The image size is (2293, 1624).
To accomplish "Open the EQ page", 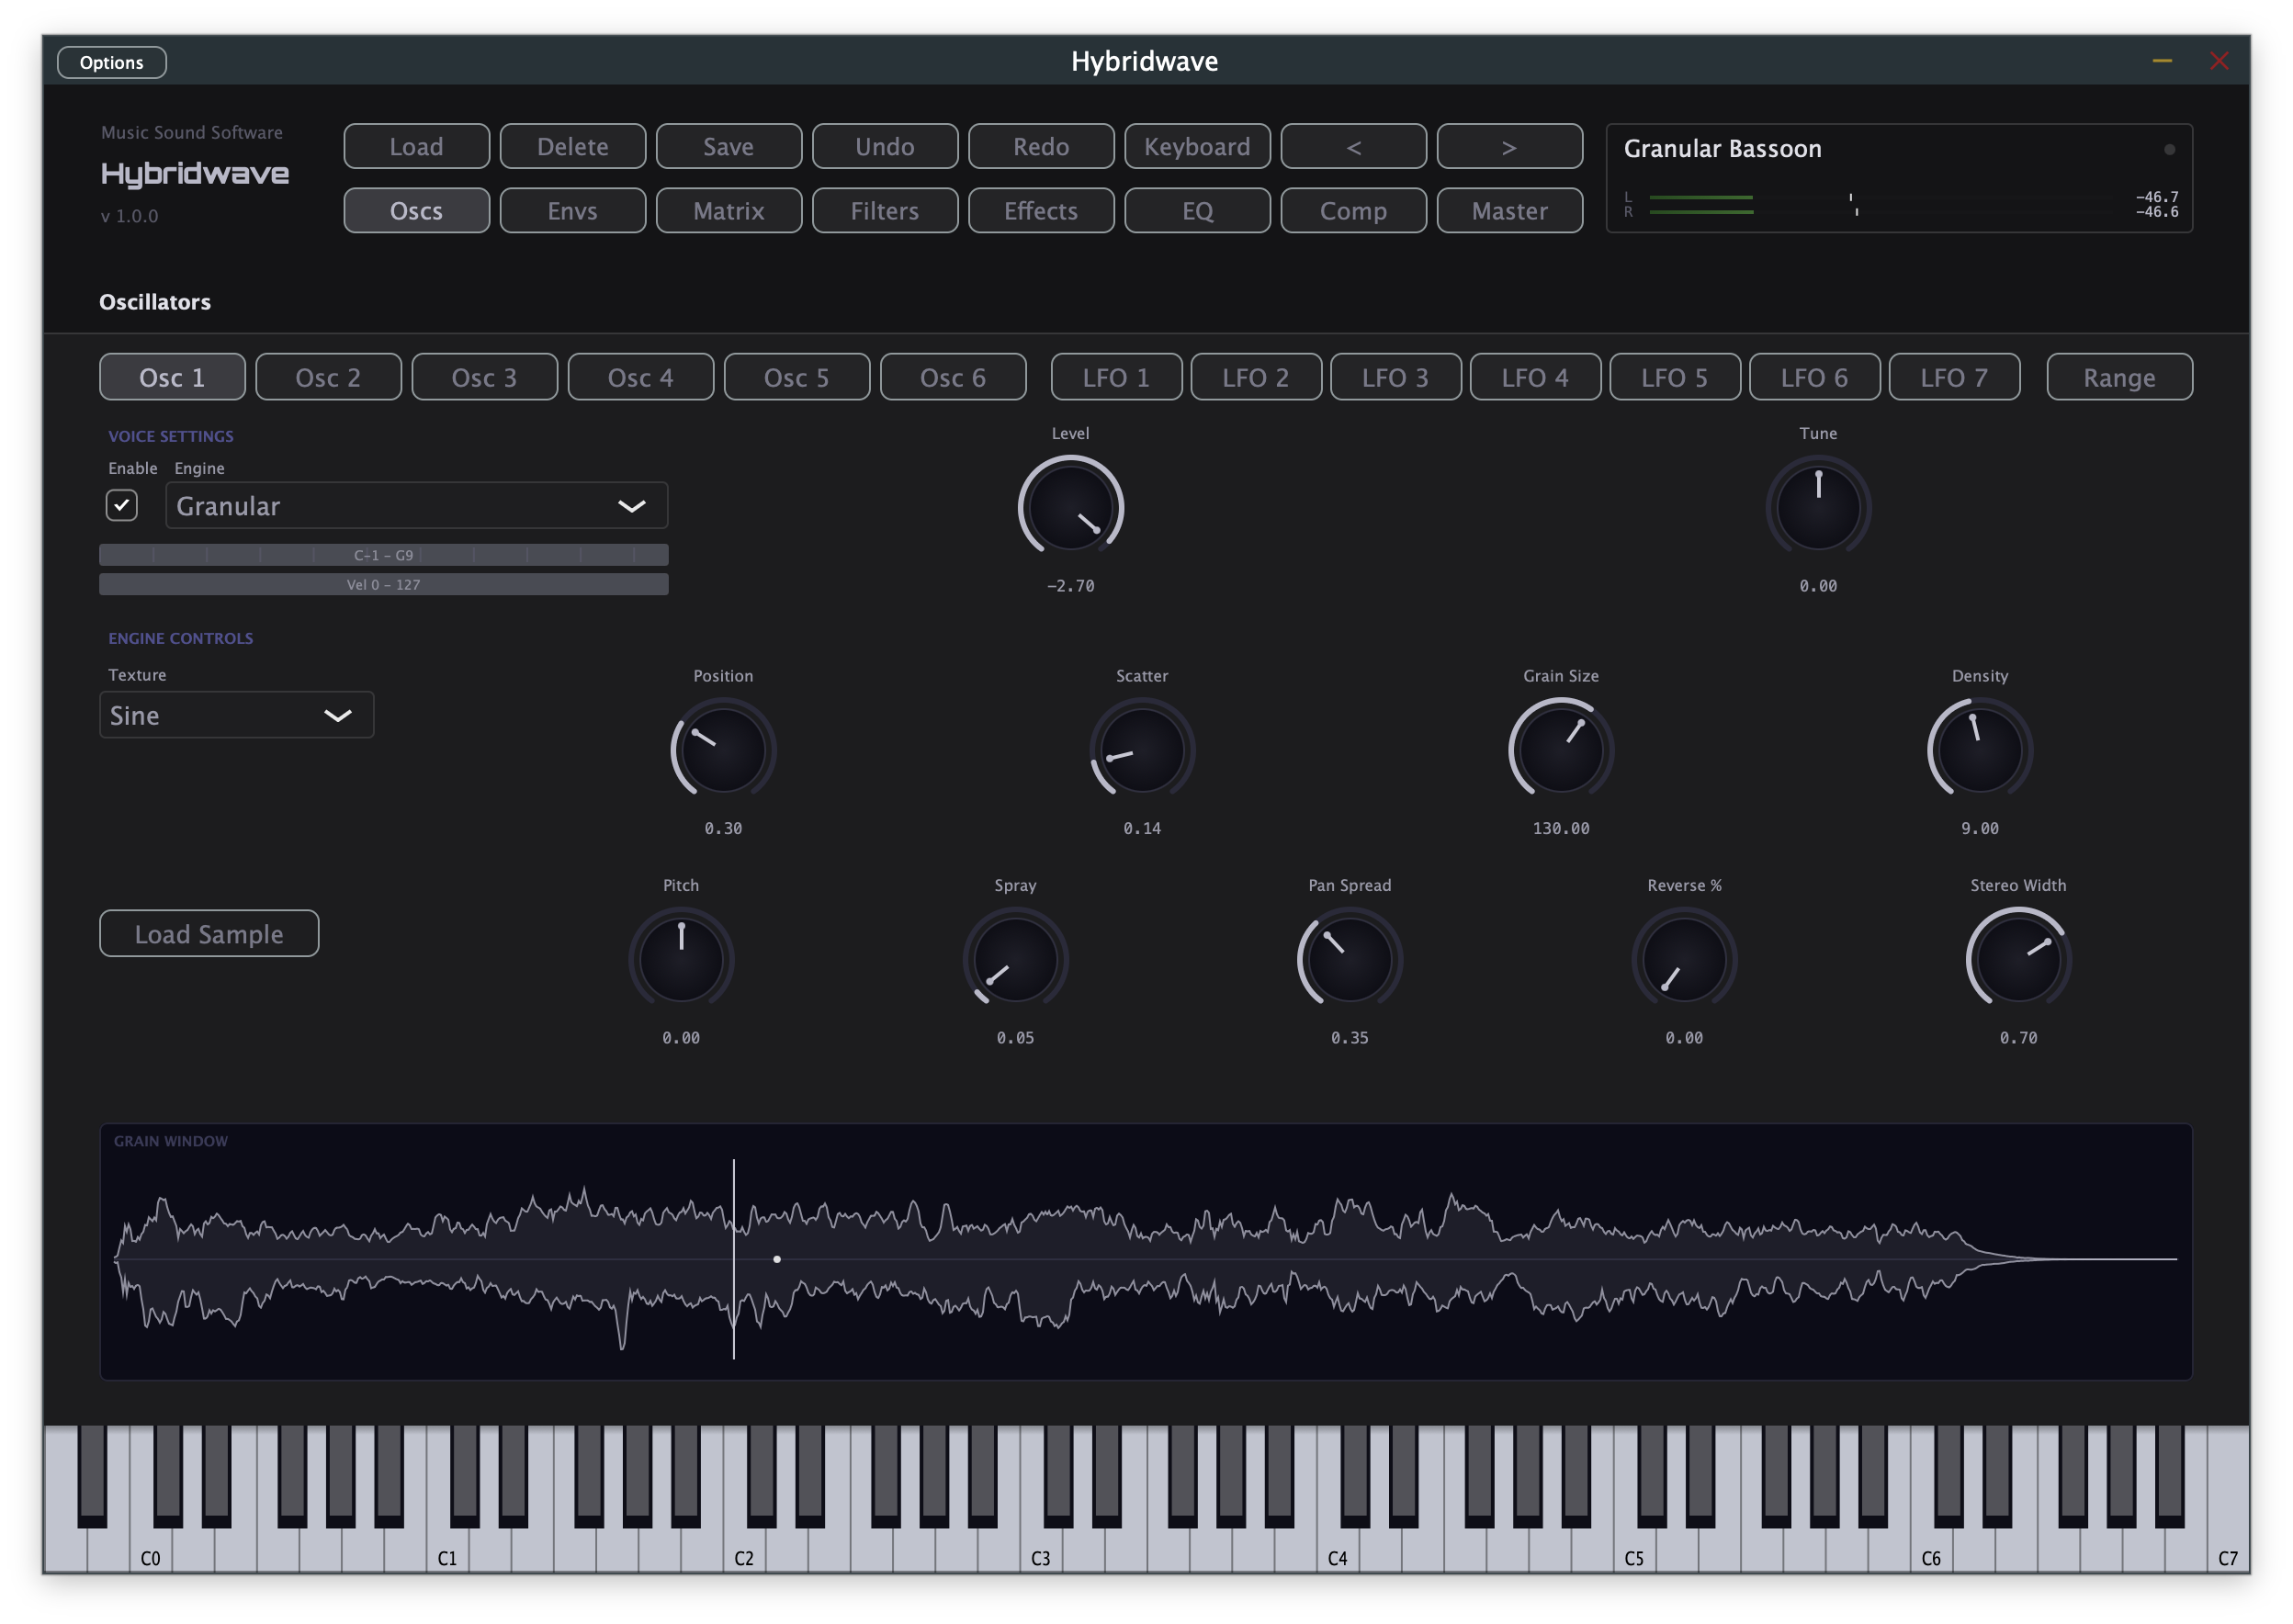I will click(x=1196, y=211).
